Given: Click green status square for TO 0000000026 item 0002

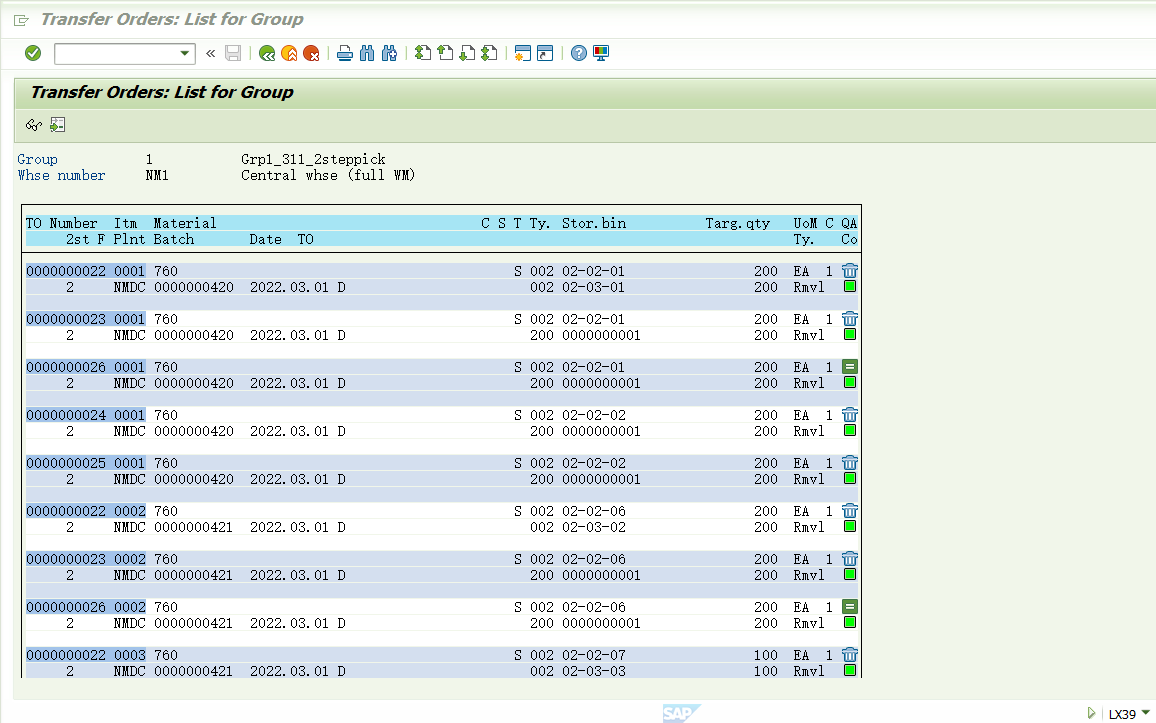Looking at the screenshot, I should (850, 622).
